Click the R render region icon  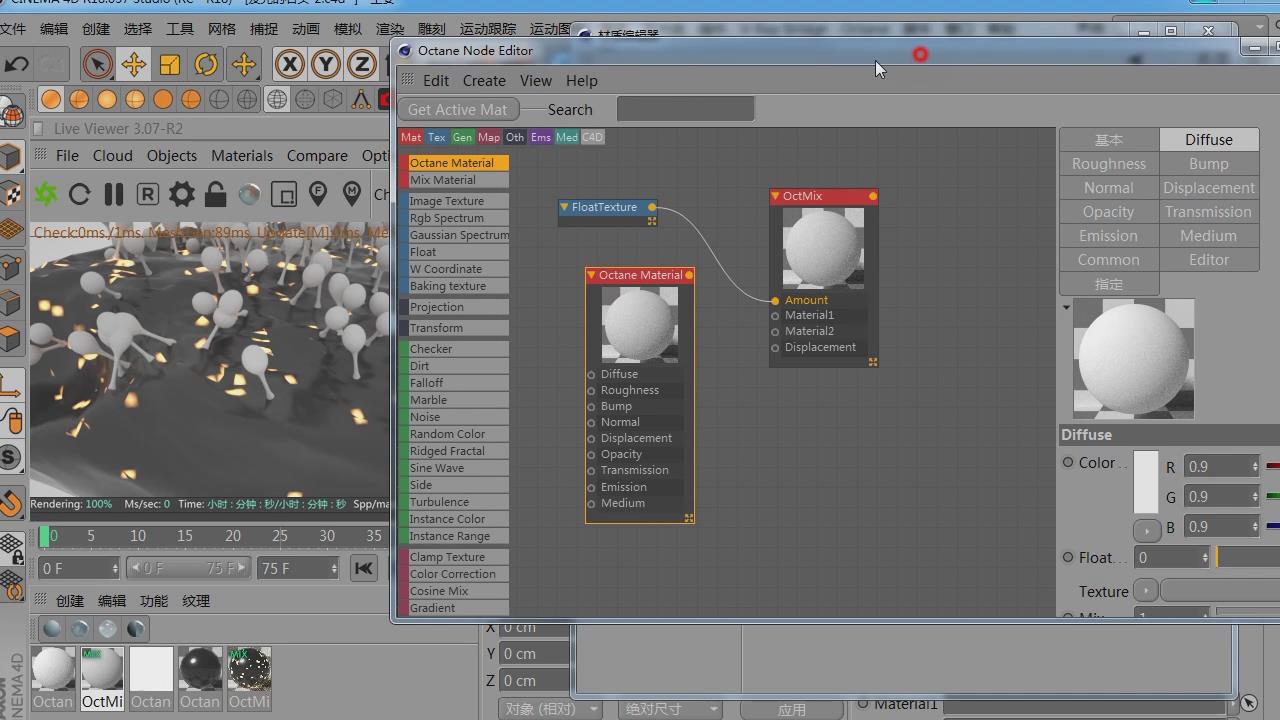(x=148, y=194)
